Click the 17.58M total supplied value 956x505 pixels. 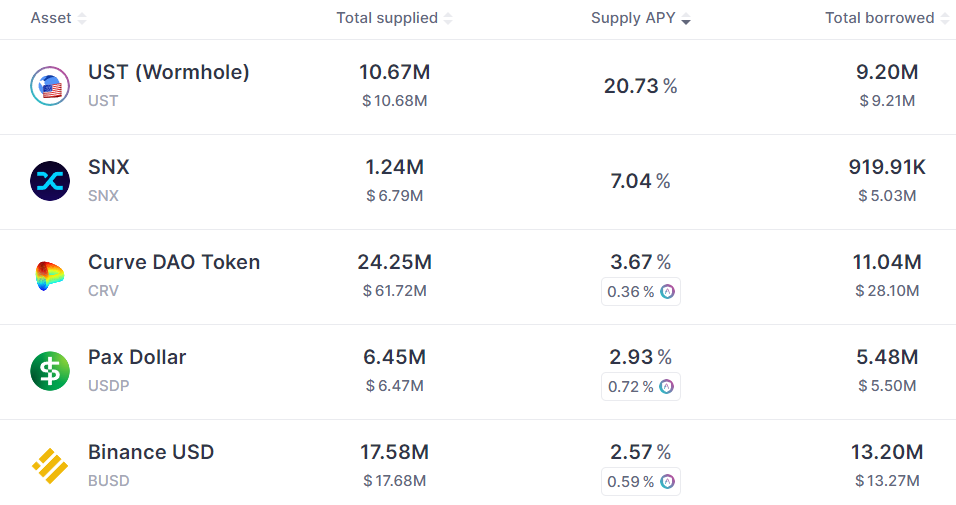pyautogui.click(x=394, y=453)
